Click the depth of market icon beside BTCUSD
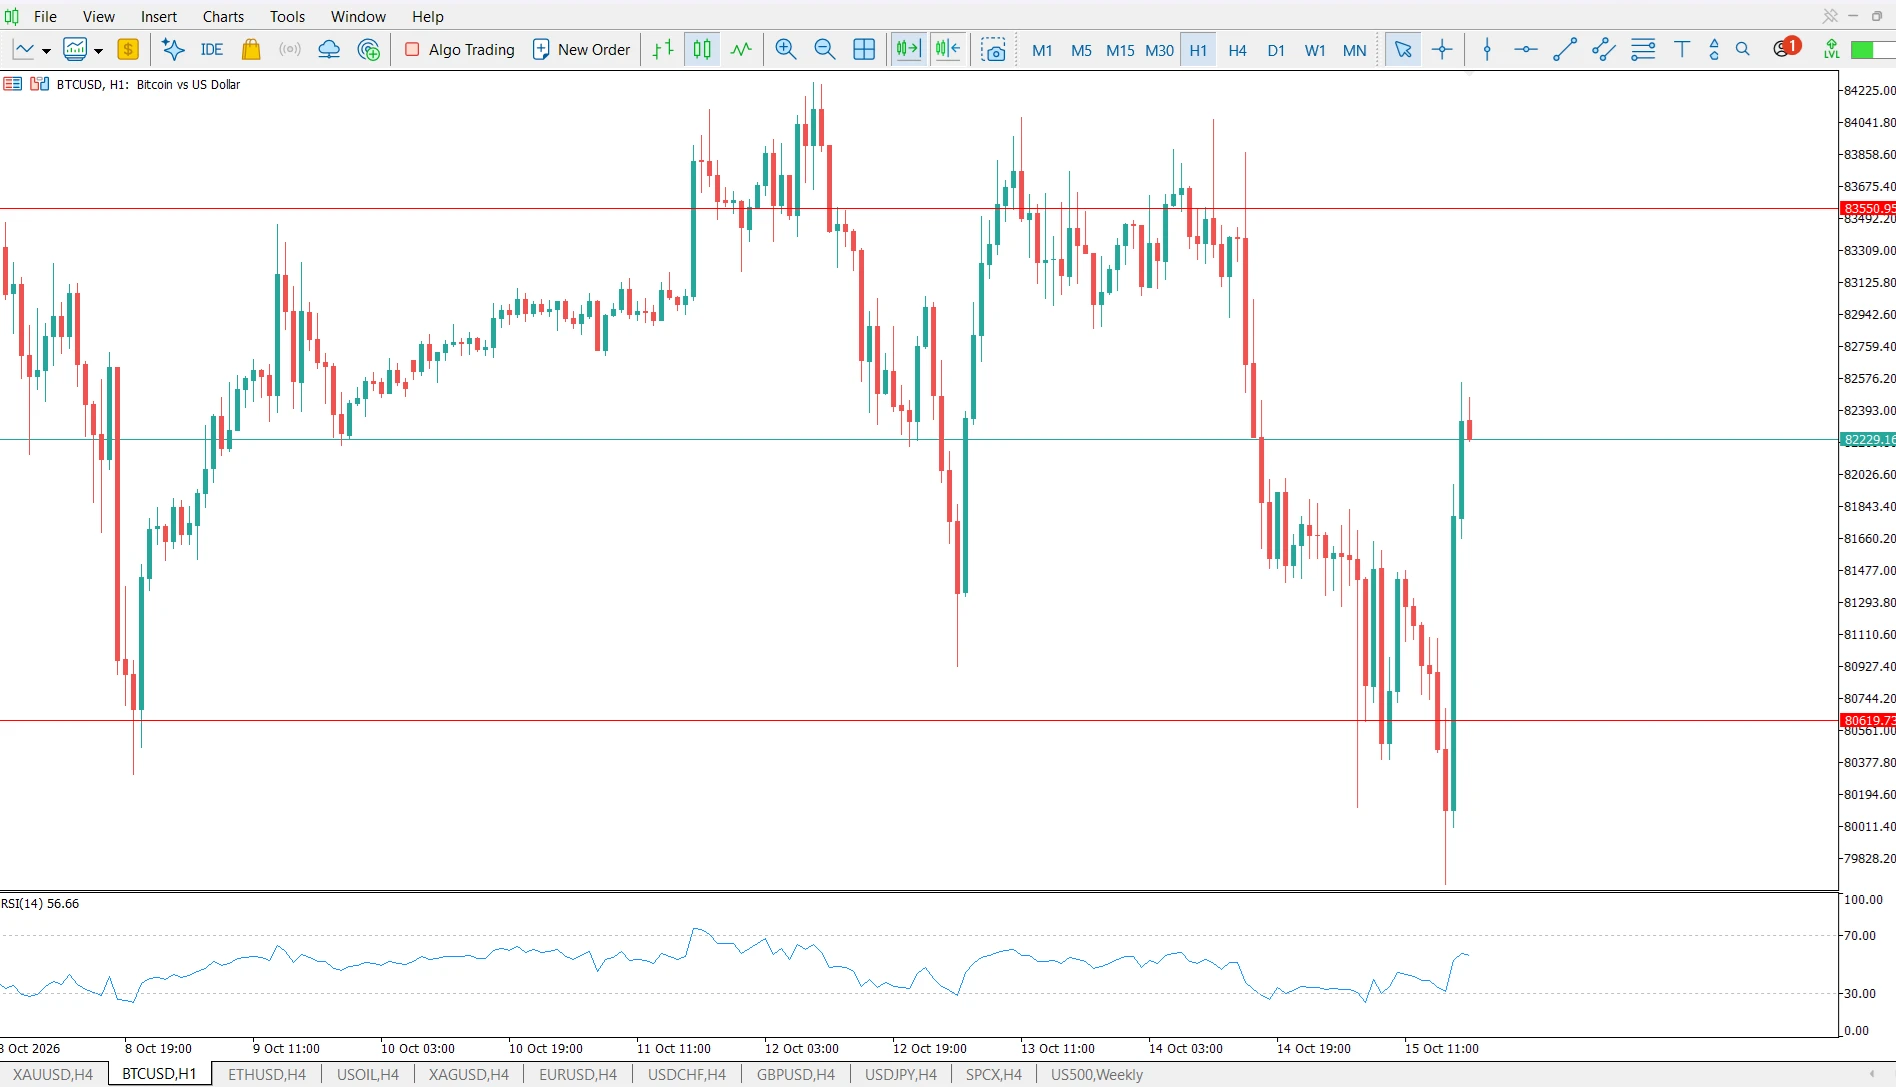The width and height of the screenshot is (1896, 1087). [x=40, y=84]
